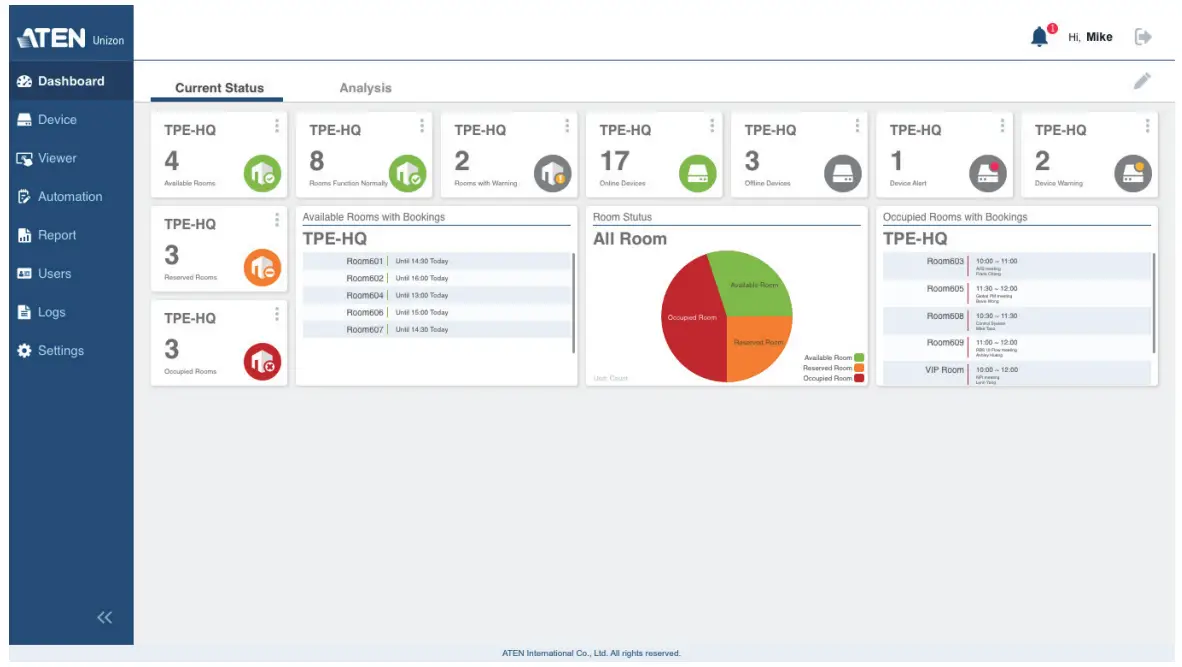This screenshot has height=667, width=1182.
Task: Open the notification bell
Action: click(x=1041, y=35)
